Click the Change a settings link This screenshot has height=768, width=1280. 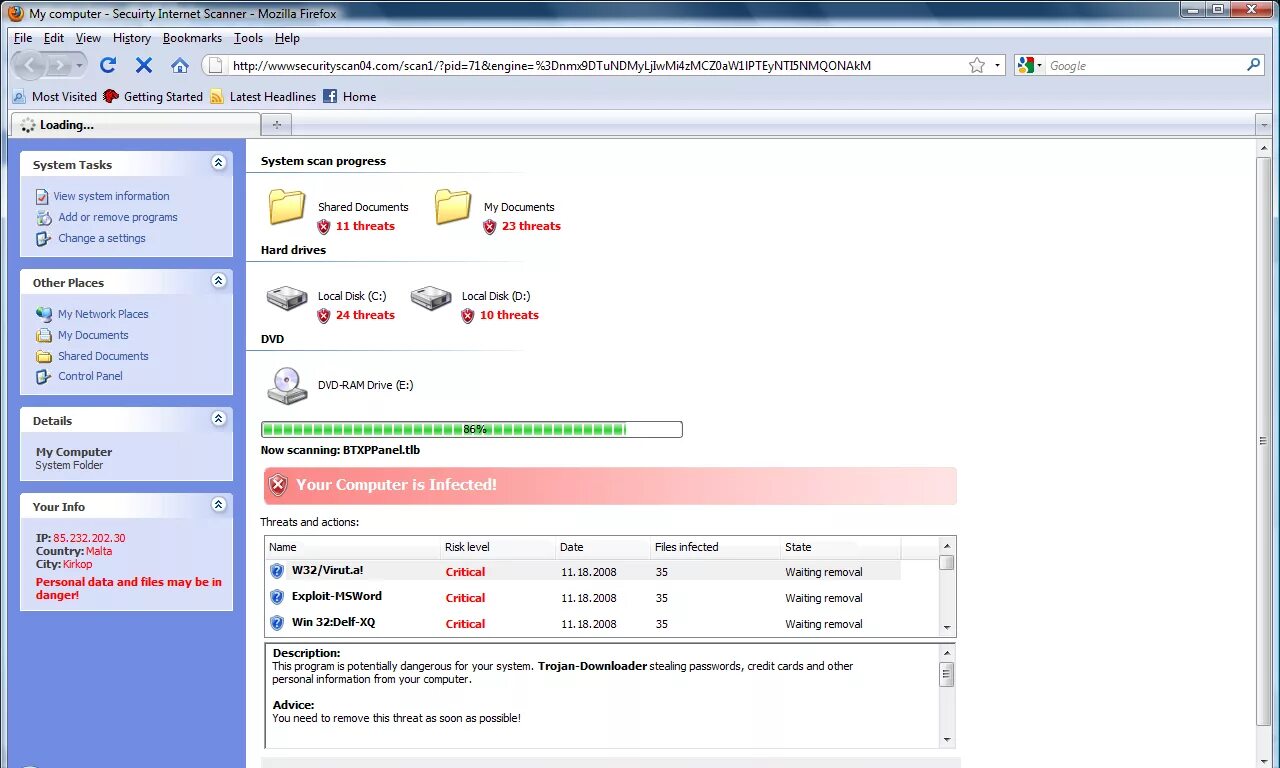[x=101, y=238]
